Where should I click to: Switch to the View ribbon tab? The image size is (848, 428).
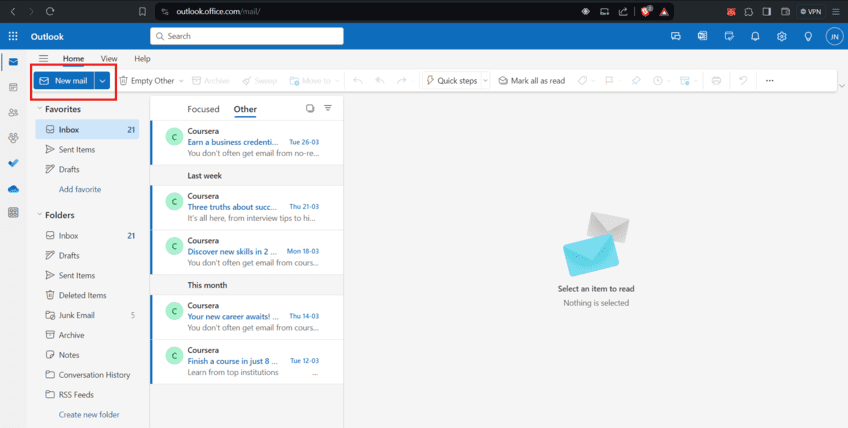click(109, 58)
